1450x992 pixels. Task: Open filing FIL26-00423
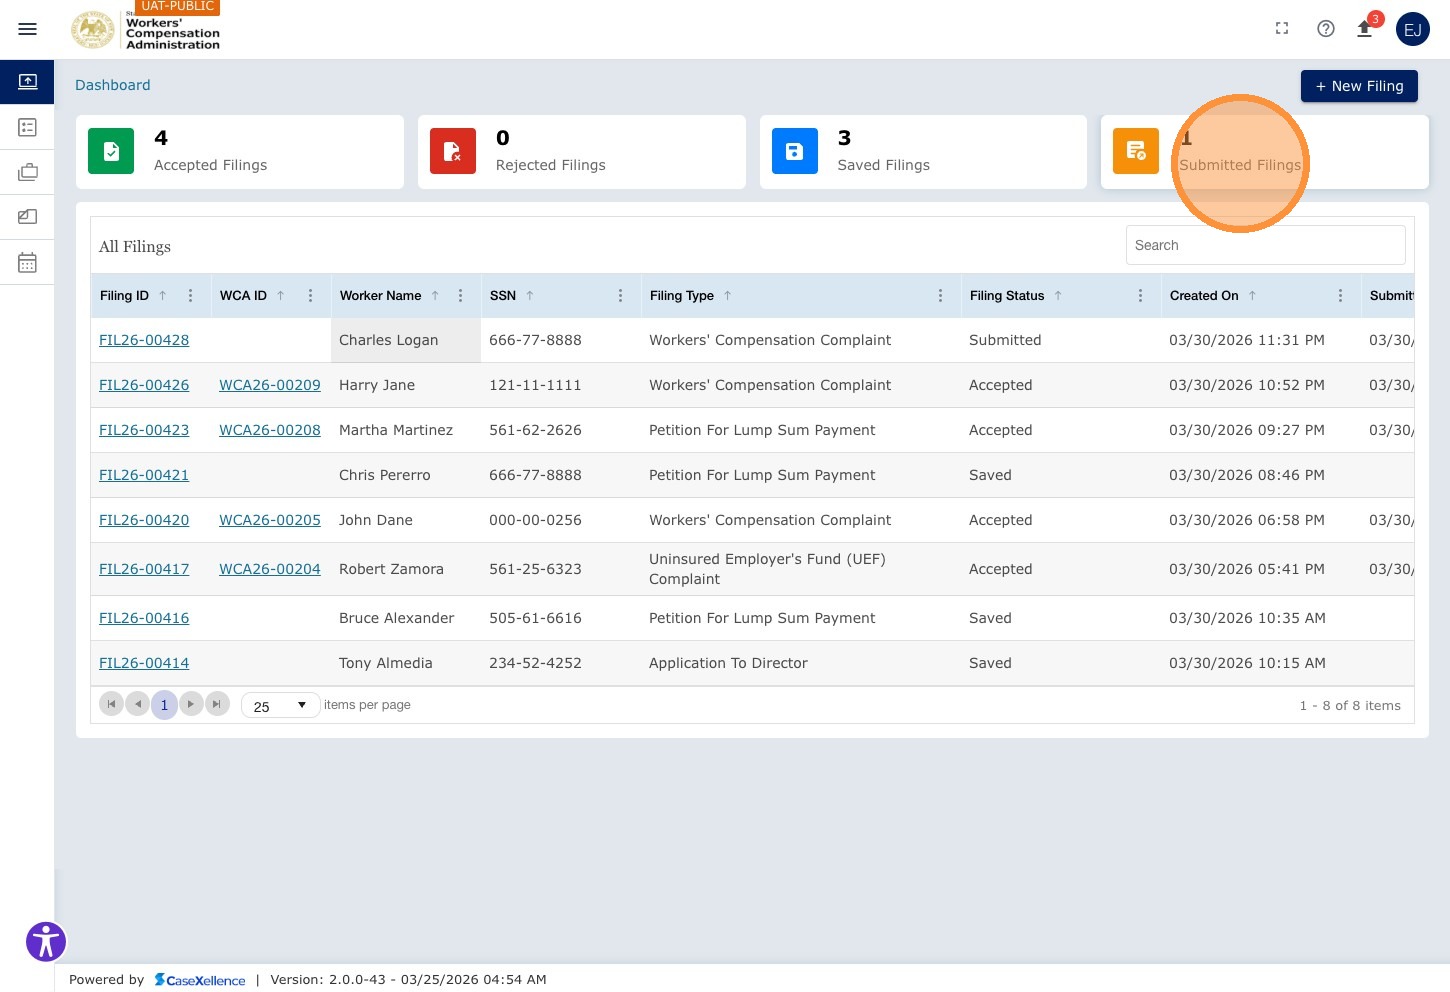144,430
